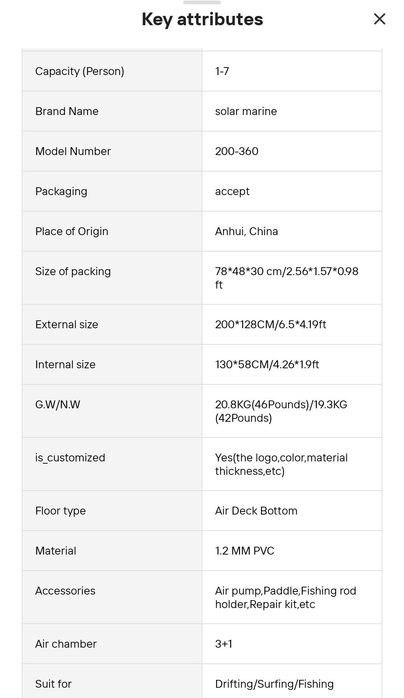Viewport: 404px width, 698px height.
Task: Select the 1.2 MM PVC material value
Action: click(244, 551)
